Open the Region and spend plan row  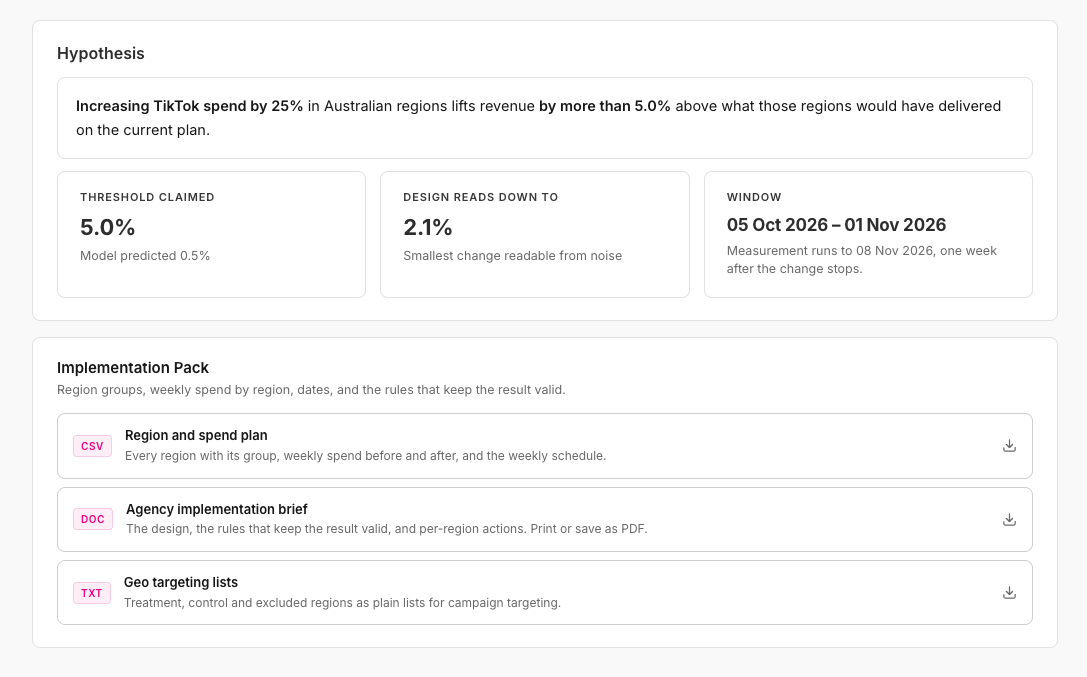click(545, 446)
